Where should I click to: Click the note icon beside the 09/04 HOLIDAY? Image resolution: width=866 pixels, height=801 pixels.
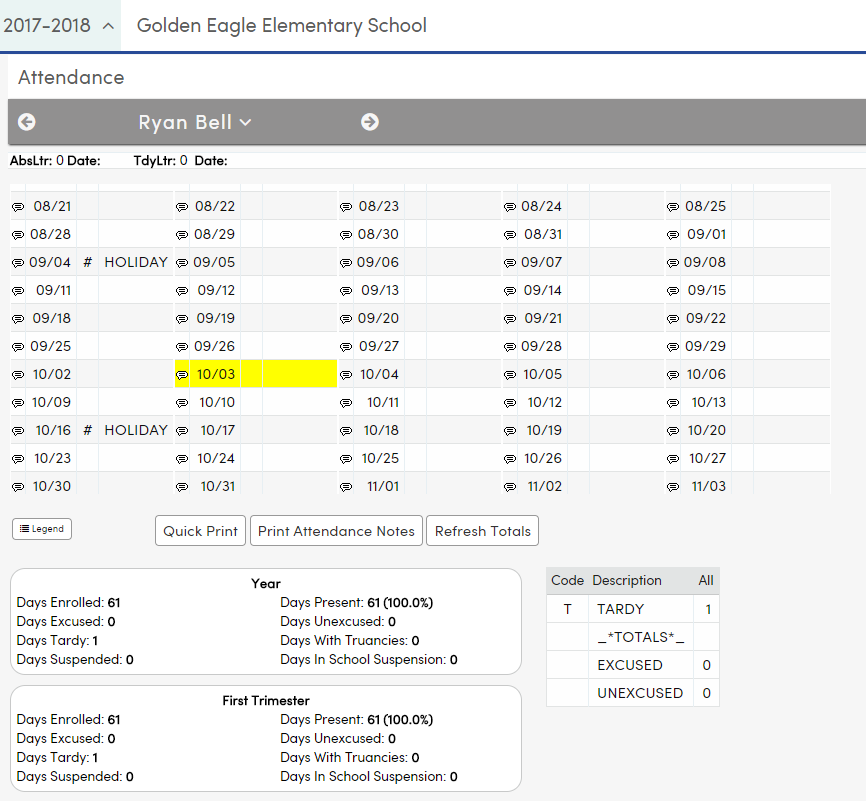[18, 262]
